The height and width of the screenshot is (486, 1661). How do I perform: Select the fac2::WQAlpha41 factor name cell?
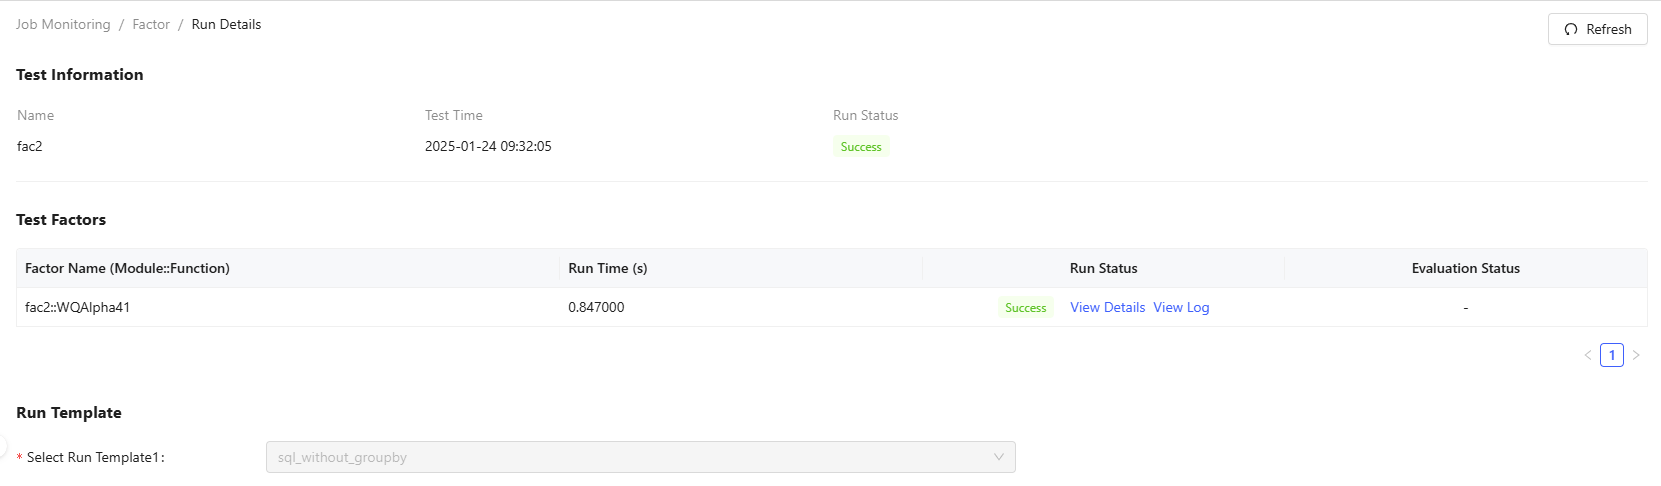(x=77, y=307)
